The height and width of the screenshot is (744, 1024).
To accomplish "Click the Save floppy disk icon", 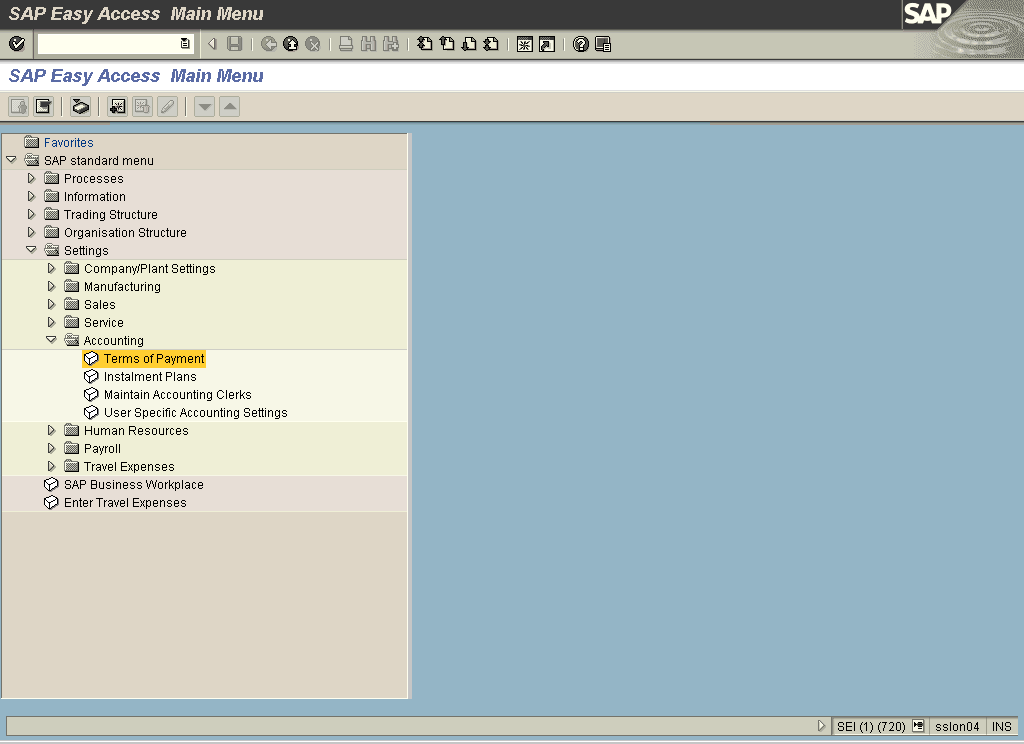I will click(234, 44).
